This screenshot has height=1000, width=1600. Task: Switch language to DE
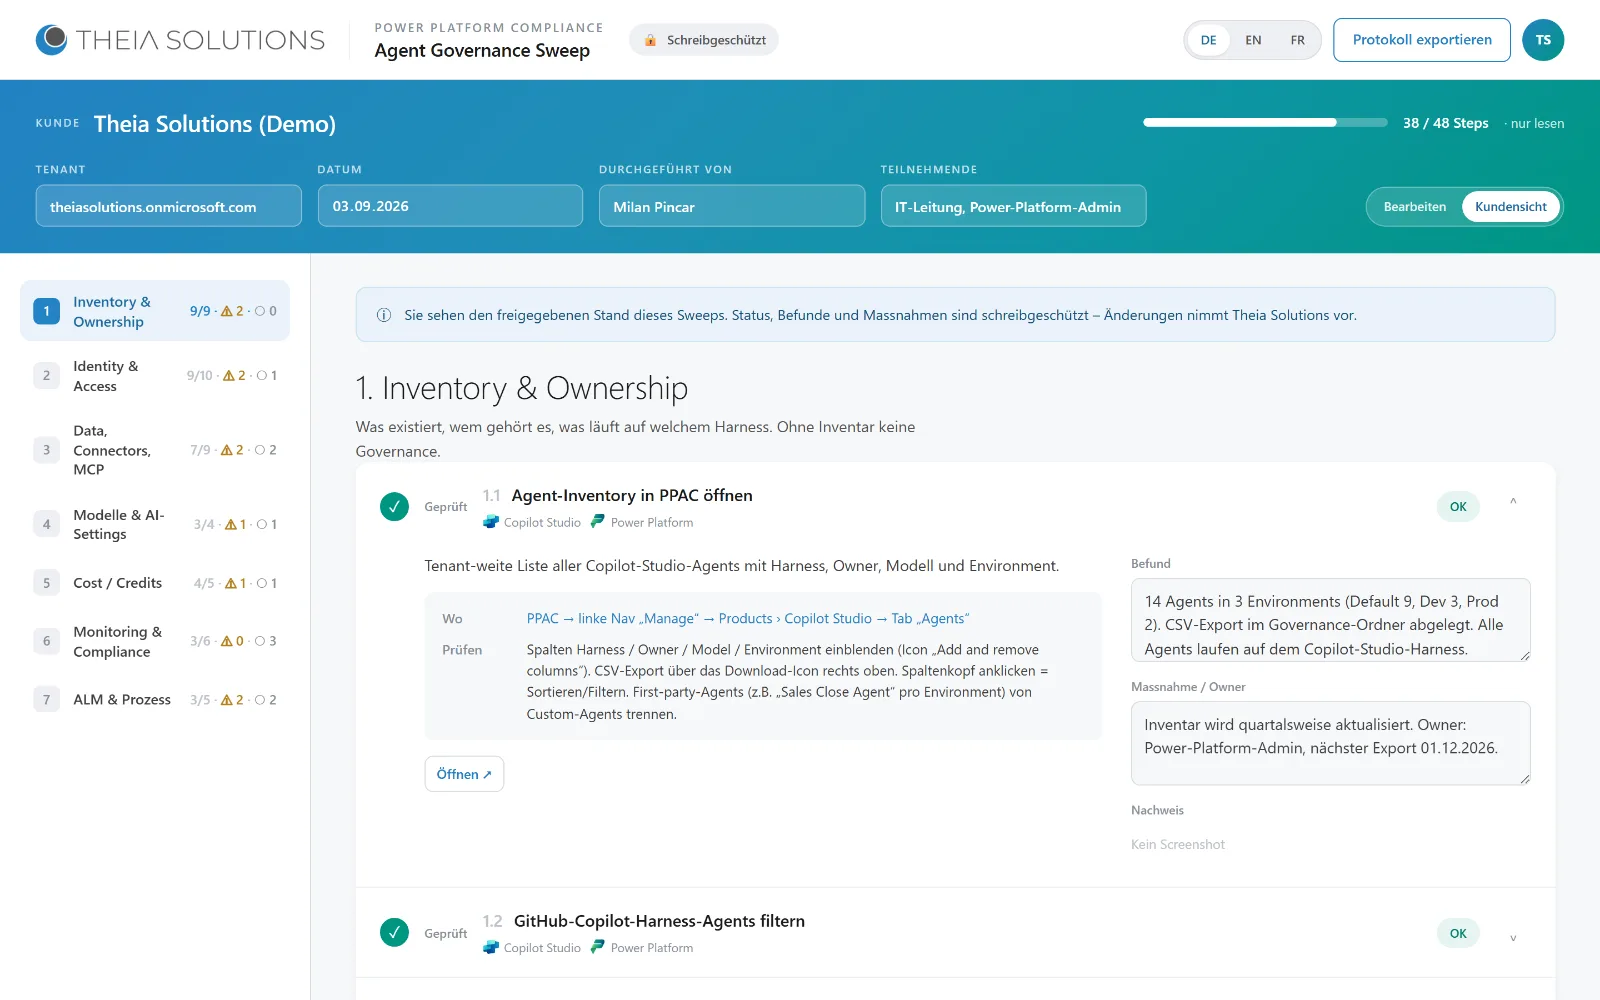(x=1208, y=40)
